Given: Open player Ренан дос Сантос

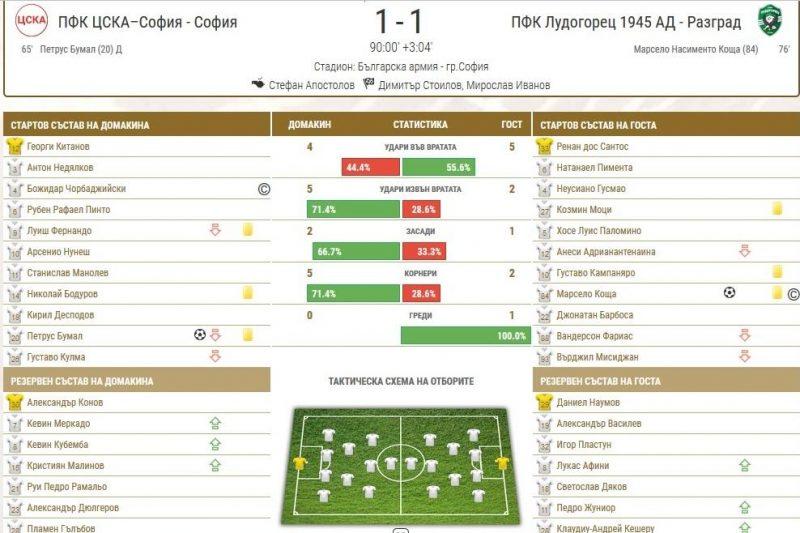Looking at the screenshot, I should pos(592,146).
